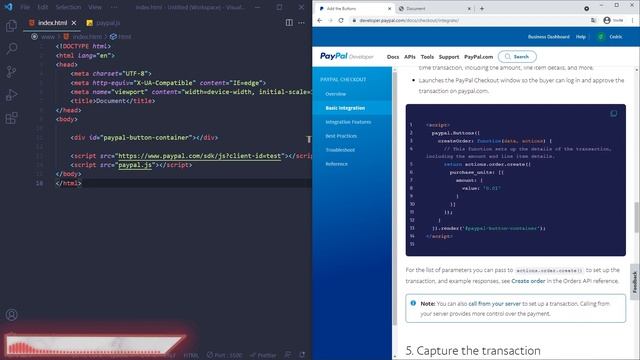Go back in Chrome
The width and height of the screenshot is (640, 360).
[x=320, y=20]
